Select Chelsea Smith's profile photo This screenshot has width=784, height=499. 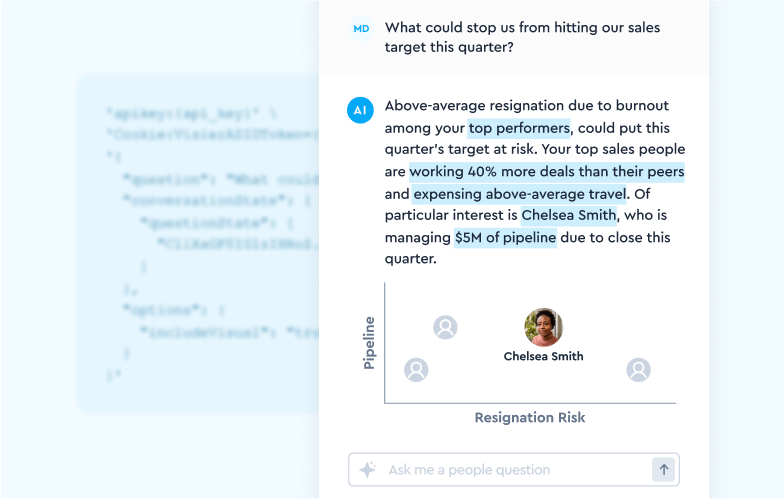pyautogui.click(x=543, y=327)
